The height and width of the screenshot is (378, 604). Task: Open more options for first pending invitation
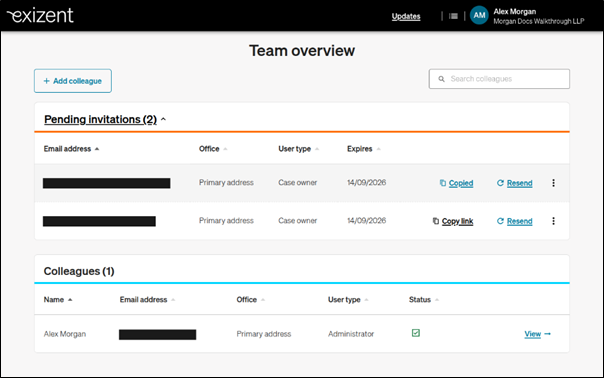554,183
